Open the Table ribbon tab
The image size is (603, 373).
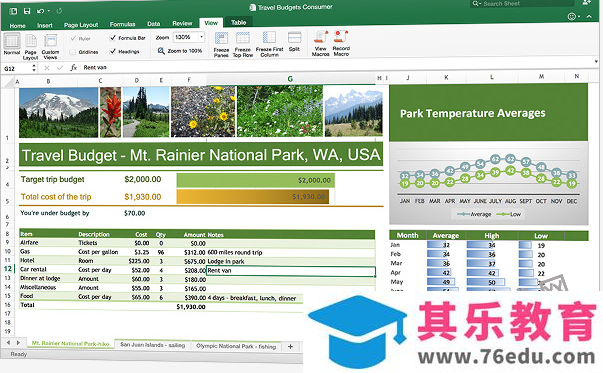point(238,22)
